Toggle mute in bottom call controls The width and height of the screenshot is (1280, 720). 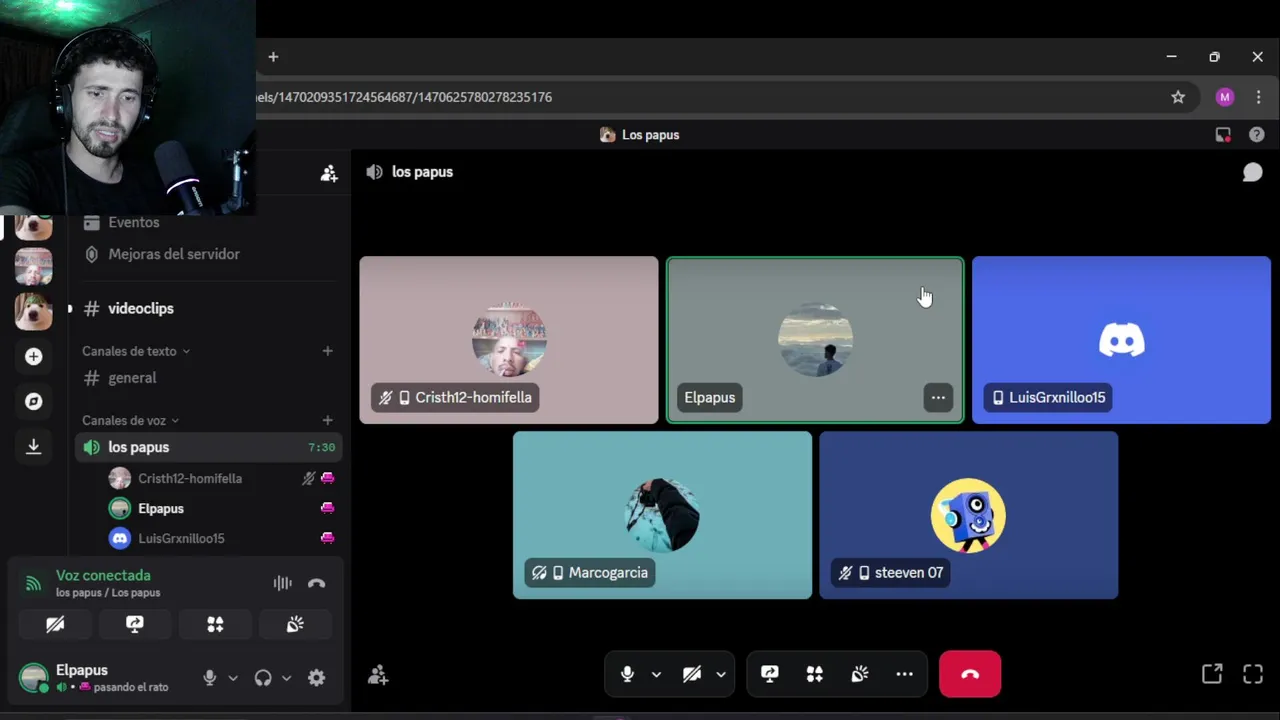tap(627, 674)
